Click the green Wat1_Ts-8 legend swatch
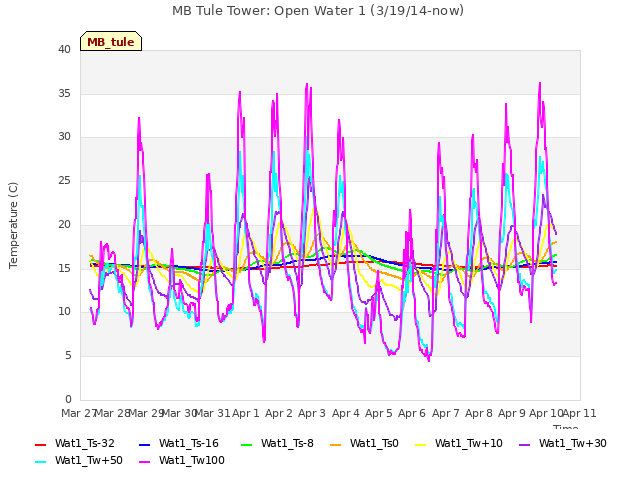The image size is (640, 480). coord(247,444)
